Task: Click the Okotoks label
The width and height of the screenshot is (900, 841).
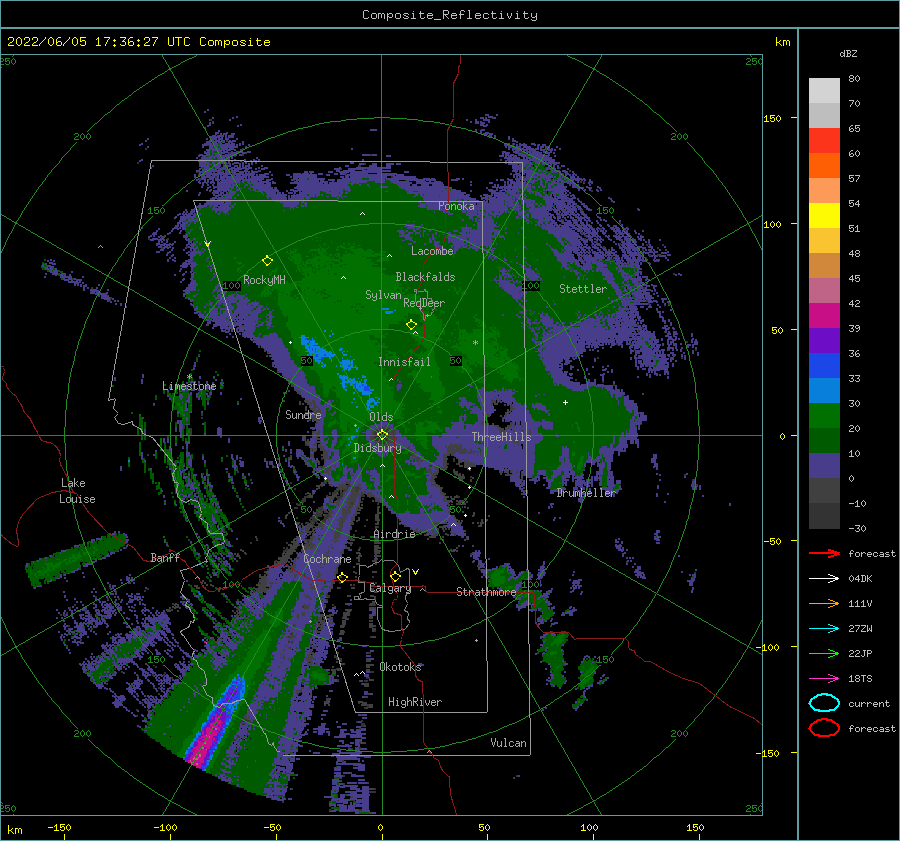Action: pyautogui.click(x=400, y=667)
